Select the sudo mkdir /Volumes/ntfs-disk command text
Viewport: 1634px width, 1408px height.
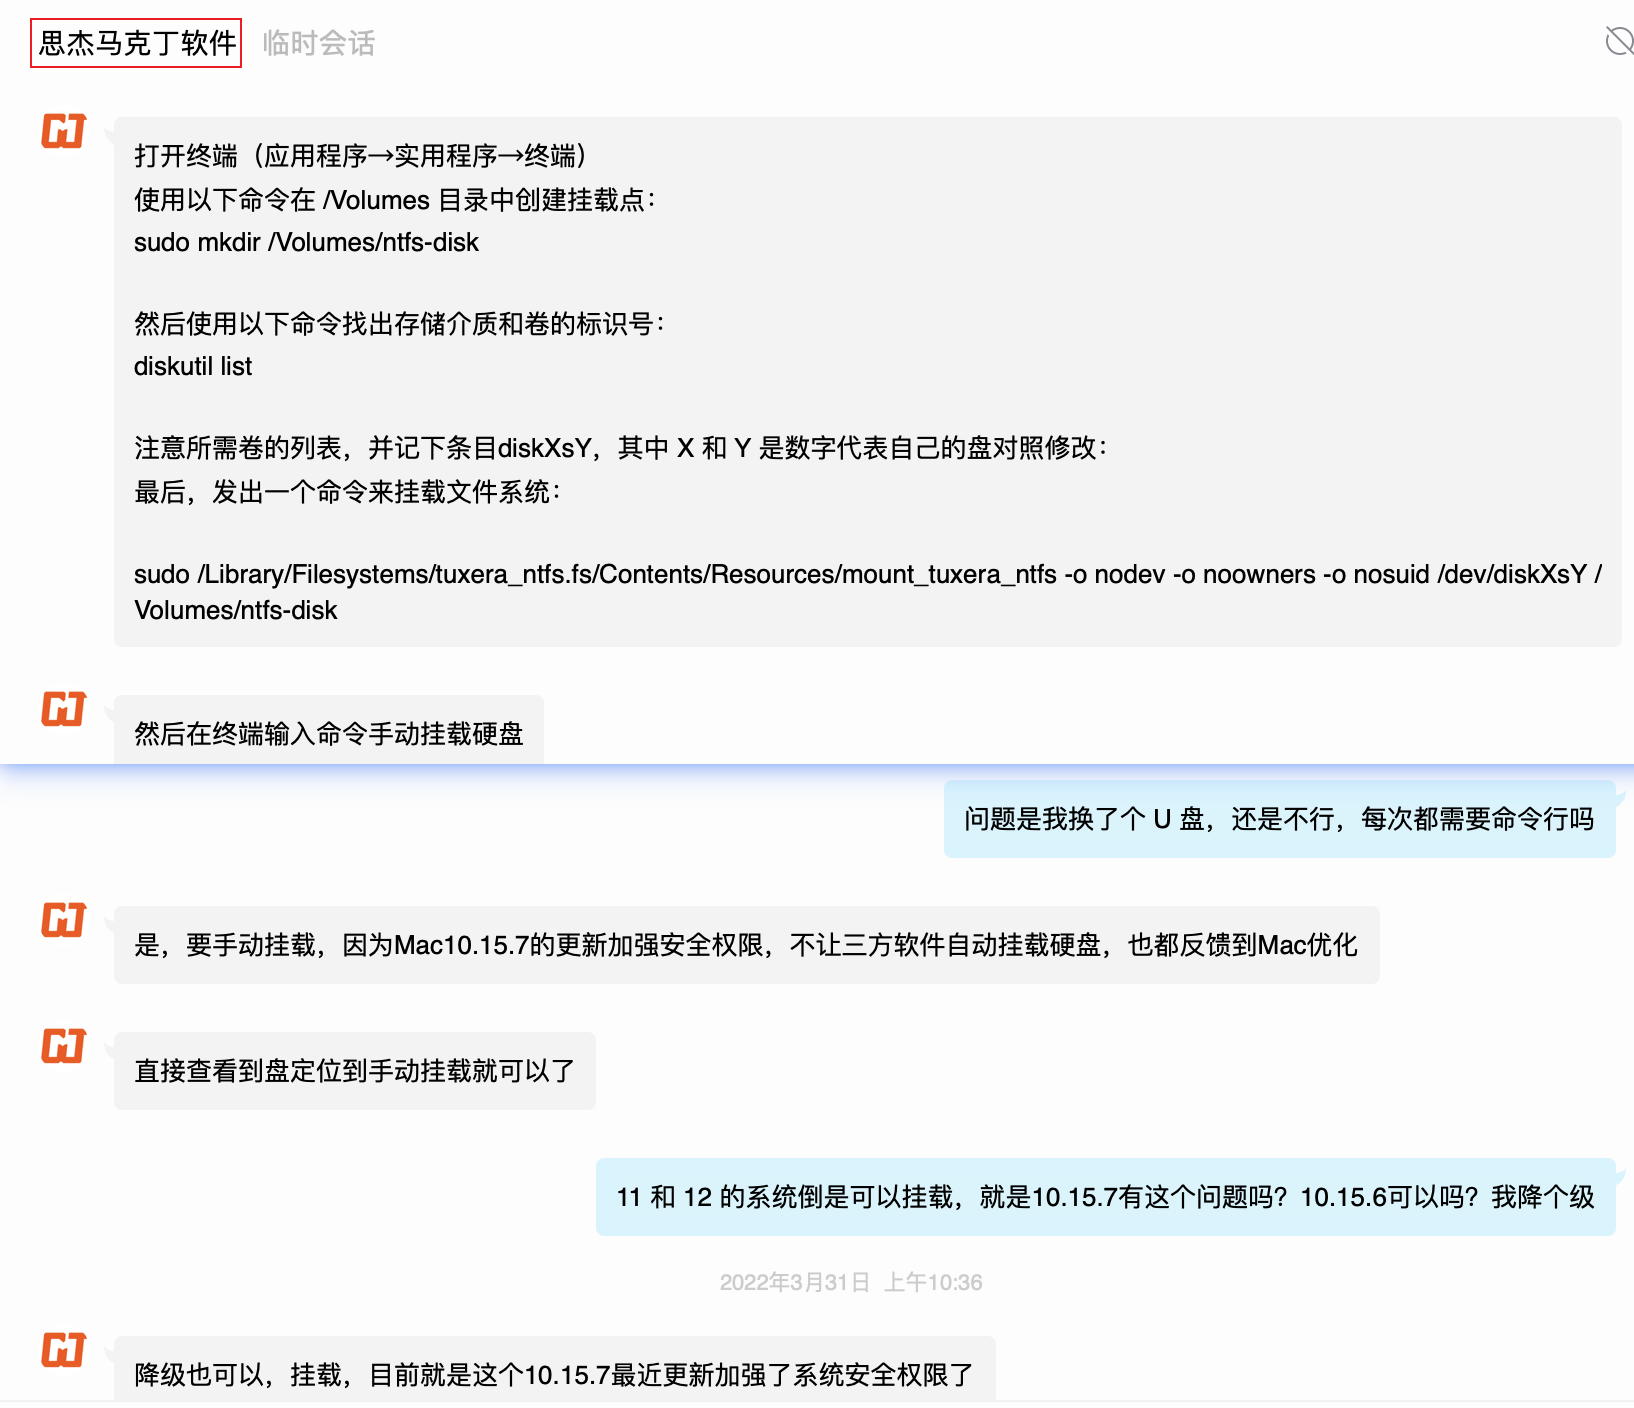(x=307, y=242)
